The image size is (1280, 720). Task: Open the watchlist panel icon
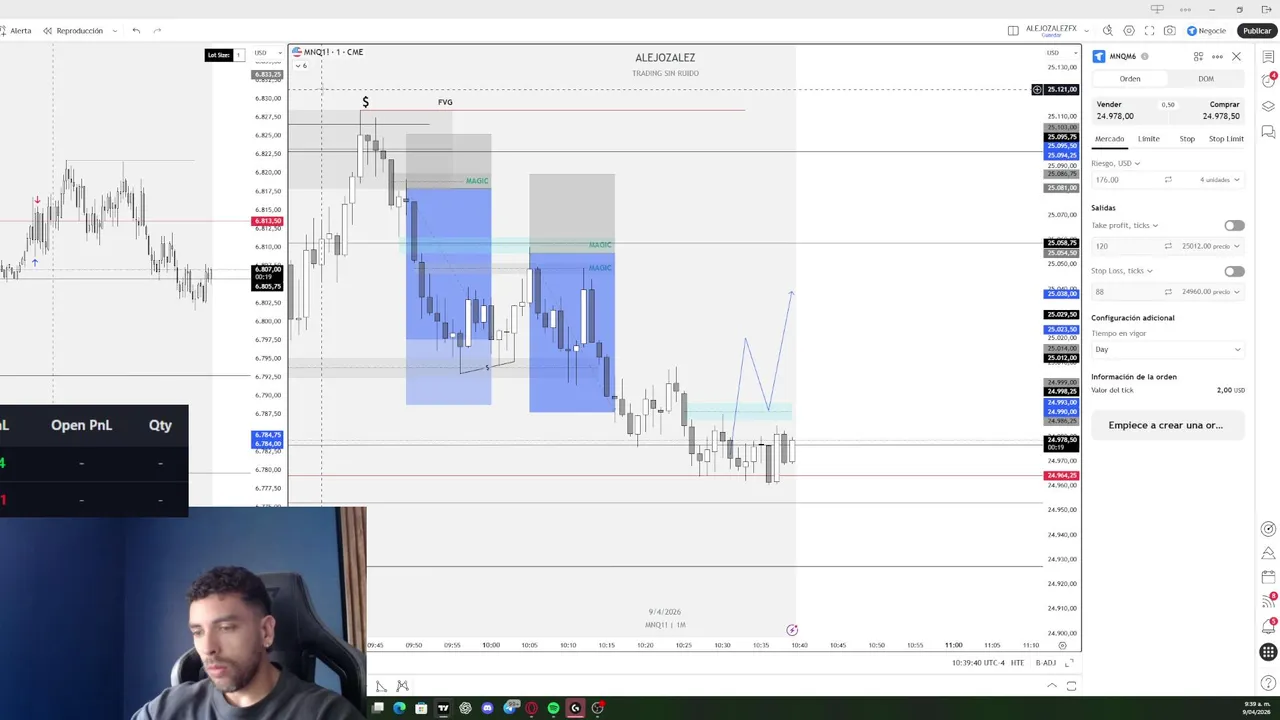tap(1268, 57)
